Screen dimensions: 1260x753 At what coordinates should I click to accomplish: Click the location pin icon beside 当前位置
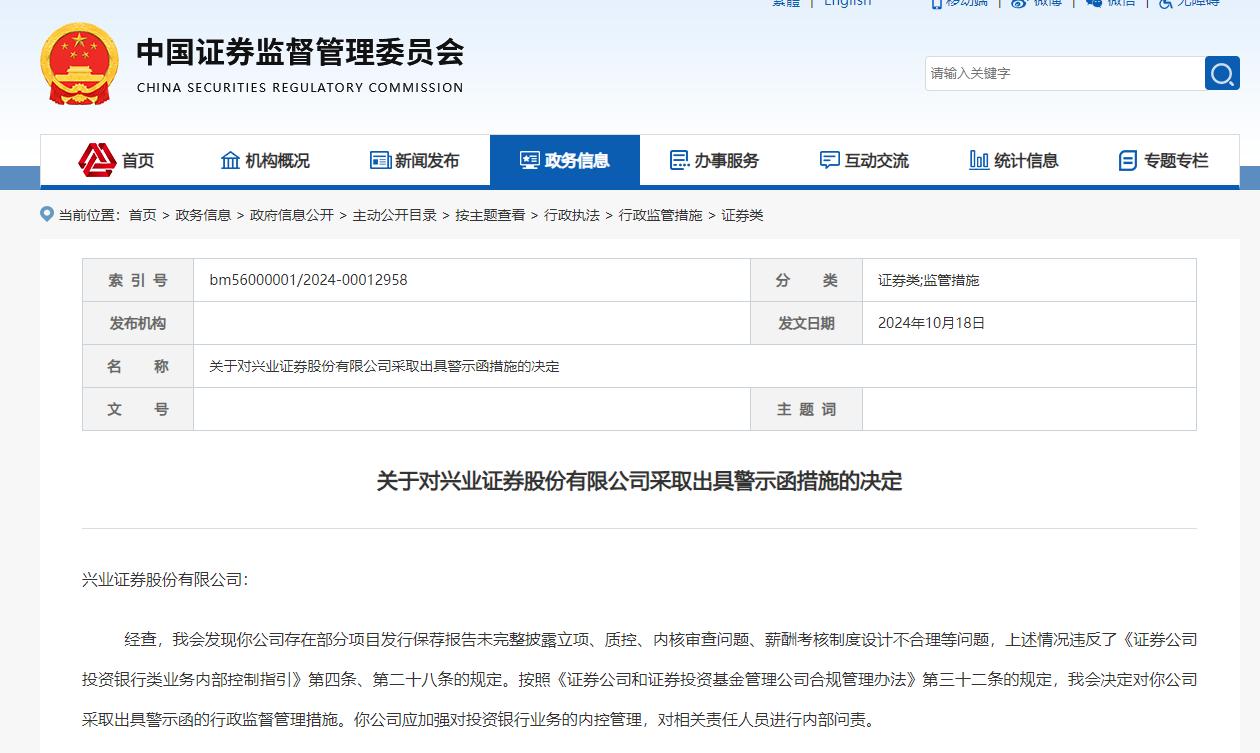47,214
